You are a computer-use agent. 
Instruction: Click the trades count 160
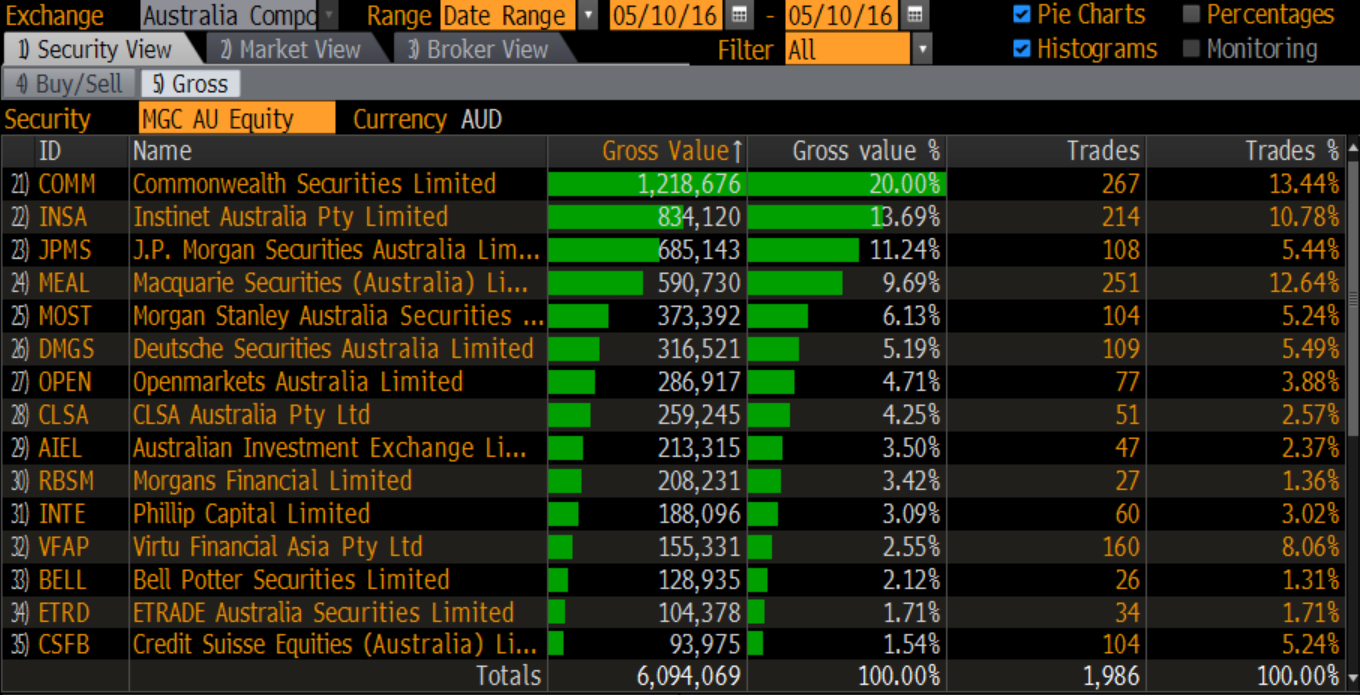(x=1120, y=547)
